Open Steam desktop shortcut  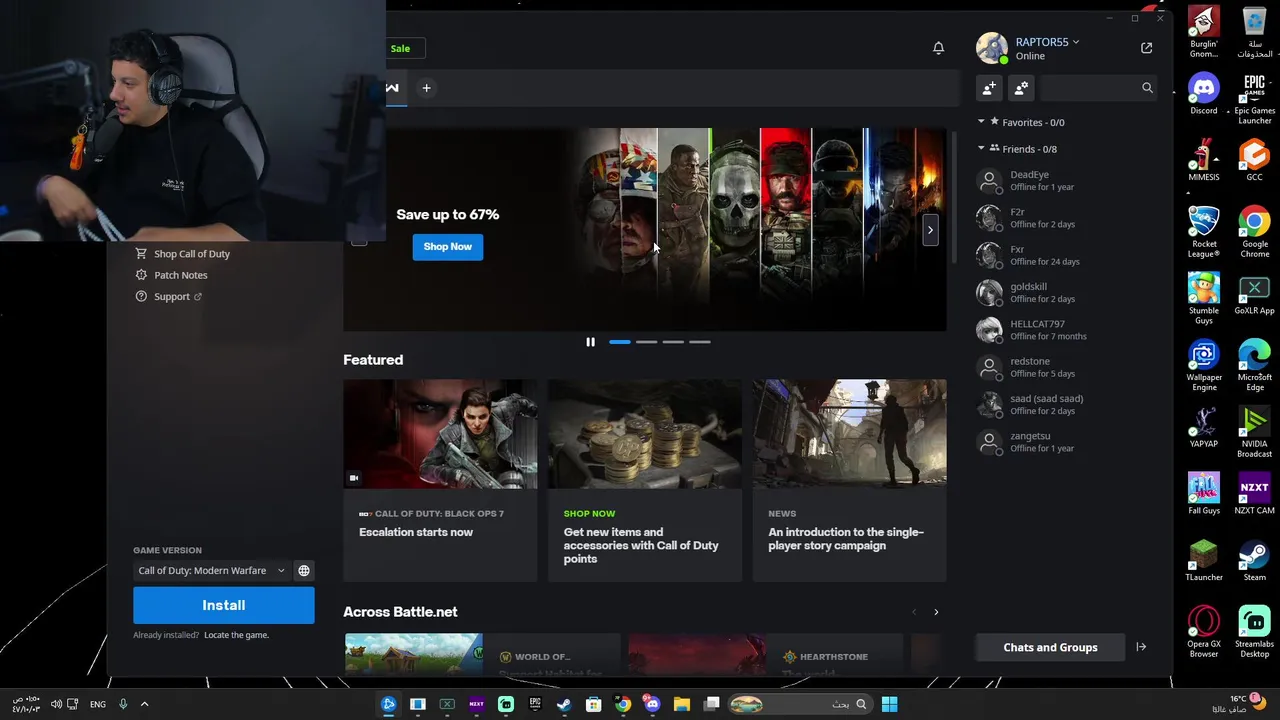(1255, 561)
